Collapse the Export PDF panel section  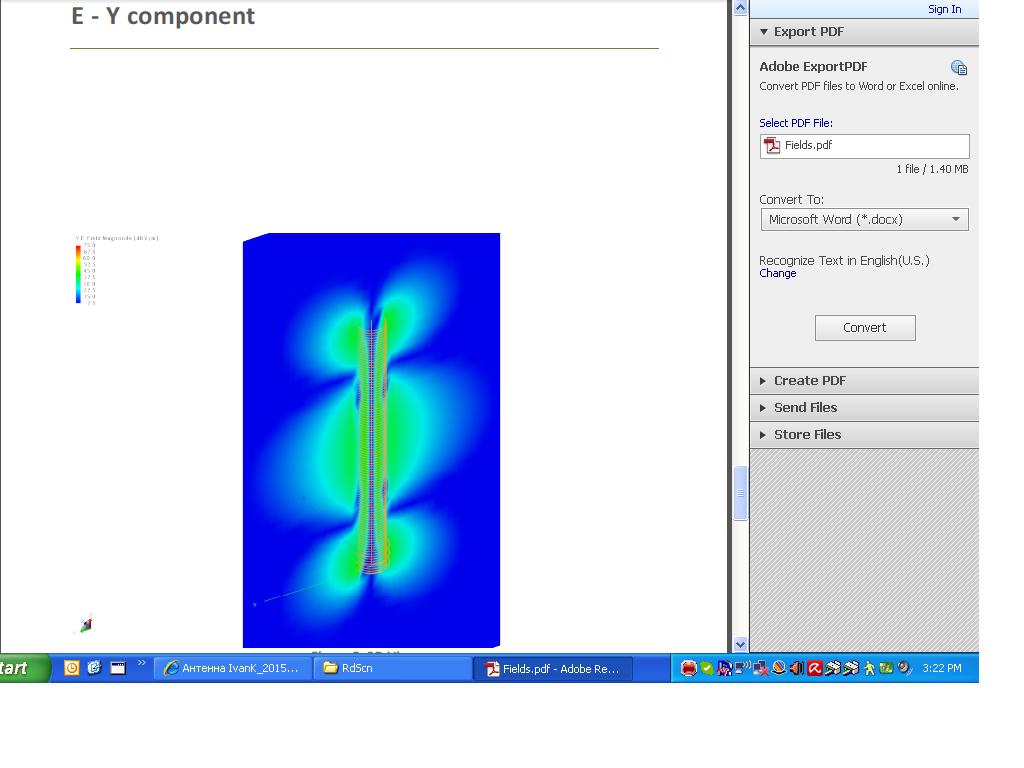[864, 31]
